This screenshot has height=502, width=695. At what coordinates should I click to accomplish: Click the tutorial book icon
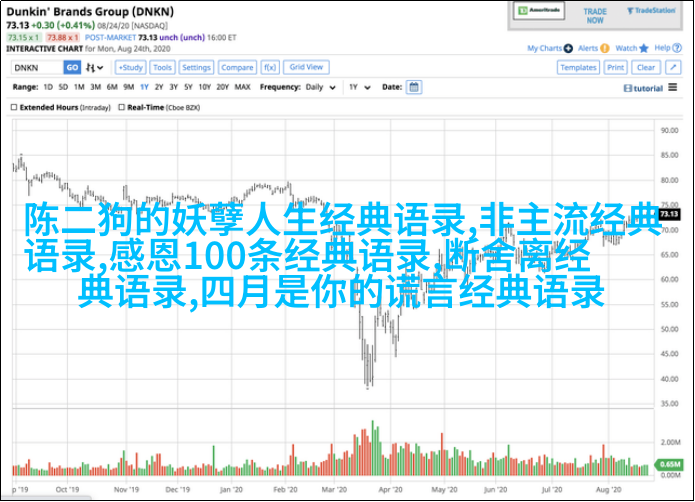pyautogui.click(x=628, y=89)
